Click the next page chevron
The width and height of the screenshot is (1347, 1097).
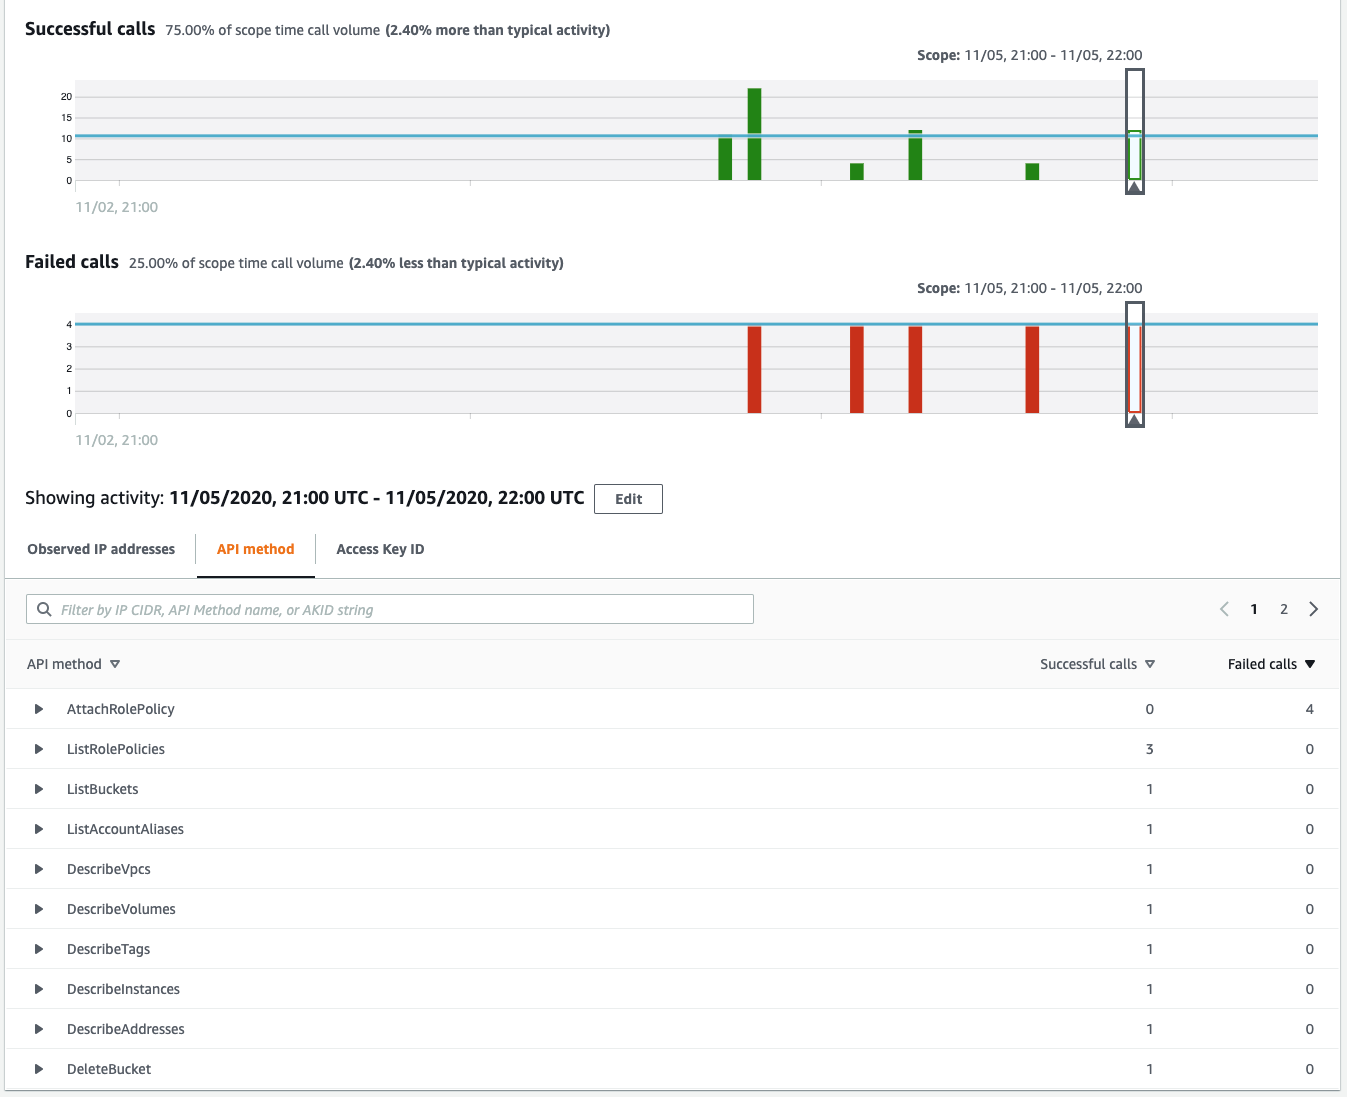[1314, 608]
